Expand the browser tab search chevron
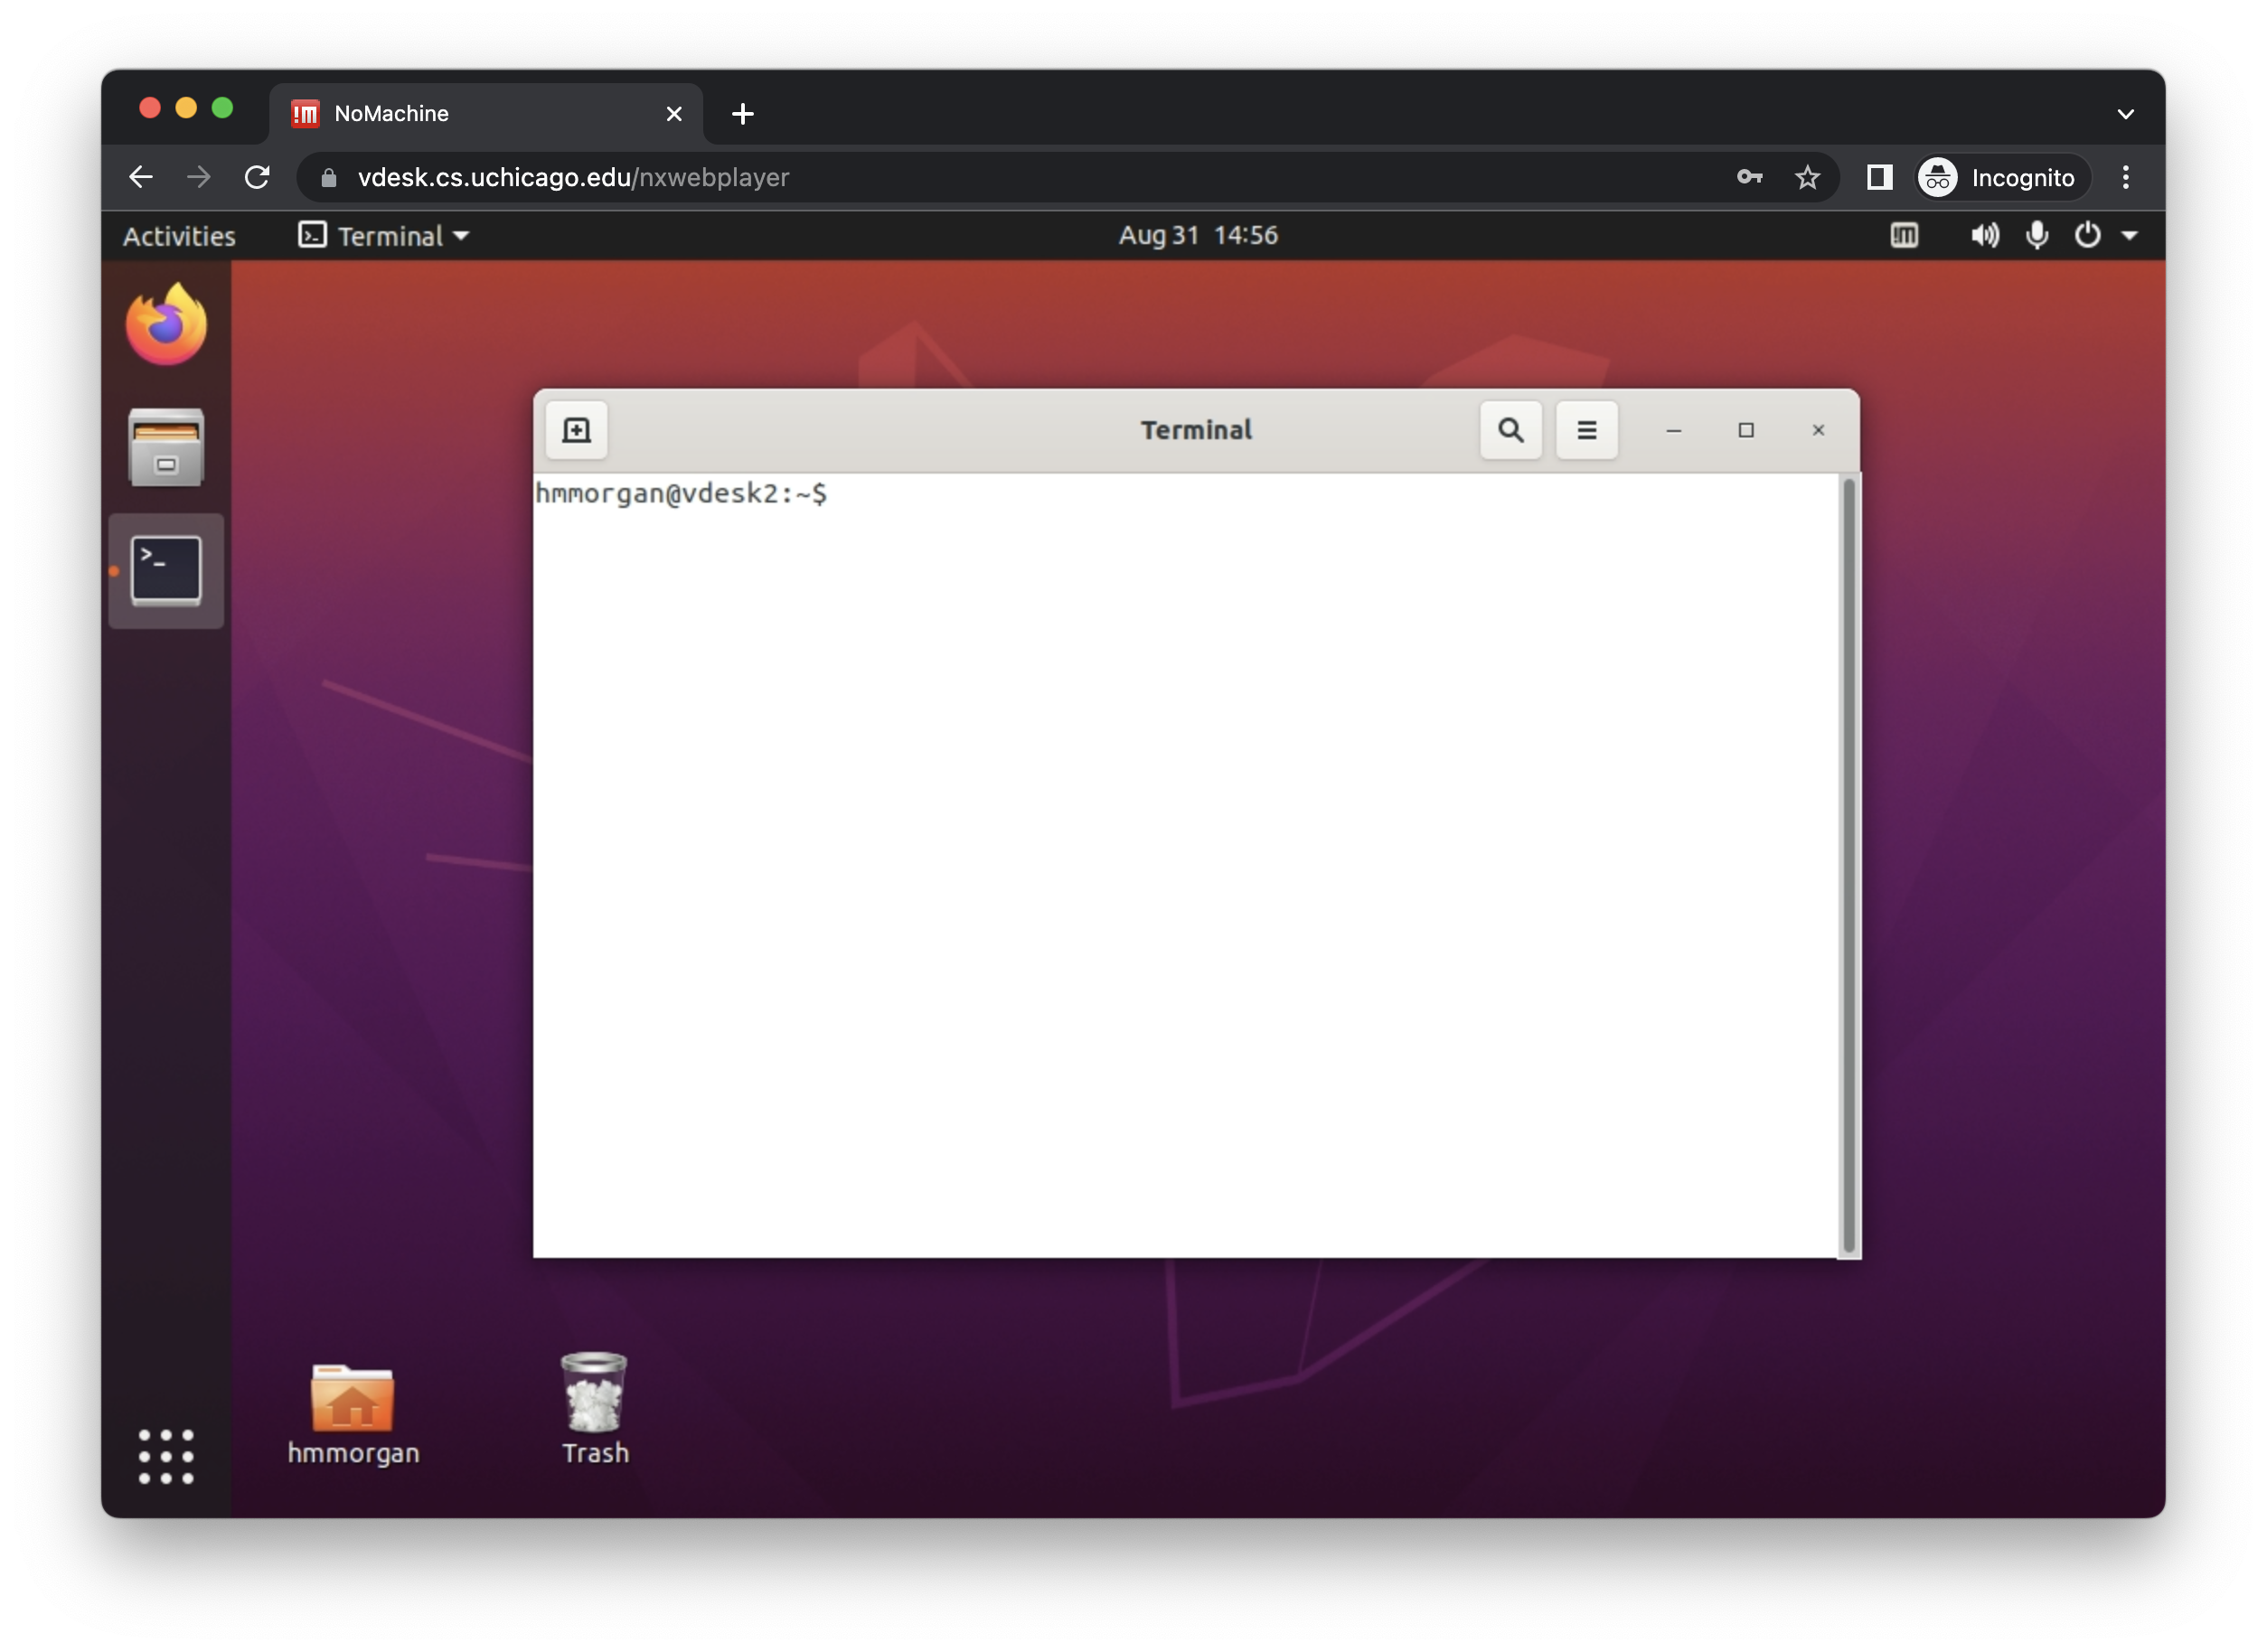This screenshot has width=2267, height=1652. coord(2125,114)
